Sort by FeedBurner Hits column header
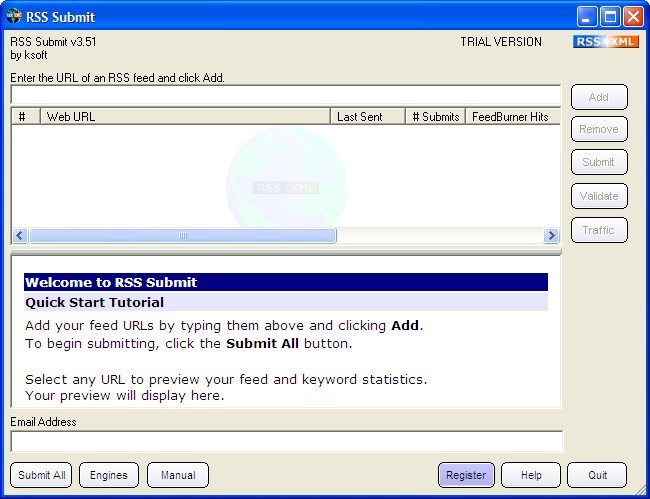Viewport: 650px width, 499px height. (x=513, y=116)
